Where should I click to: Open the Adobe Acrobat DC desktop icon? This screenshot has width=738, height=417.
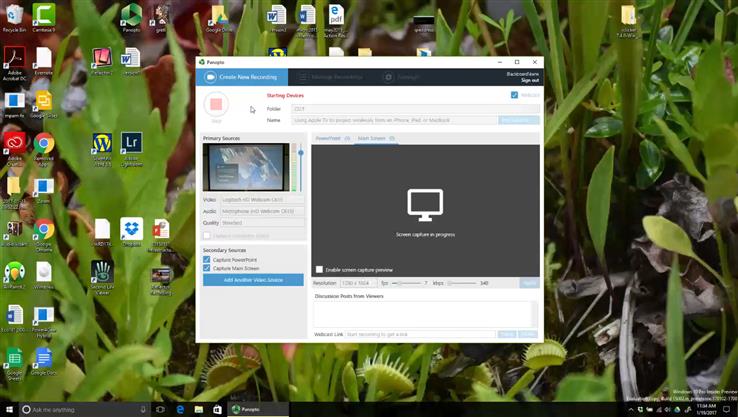point(14,64)
